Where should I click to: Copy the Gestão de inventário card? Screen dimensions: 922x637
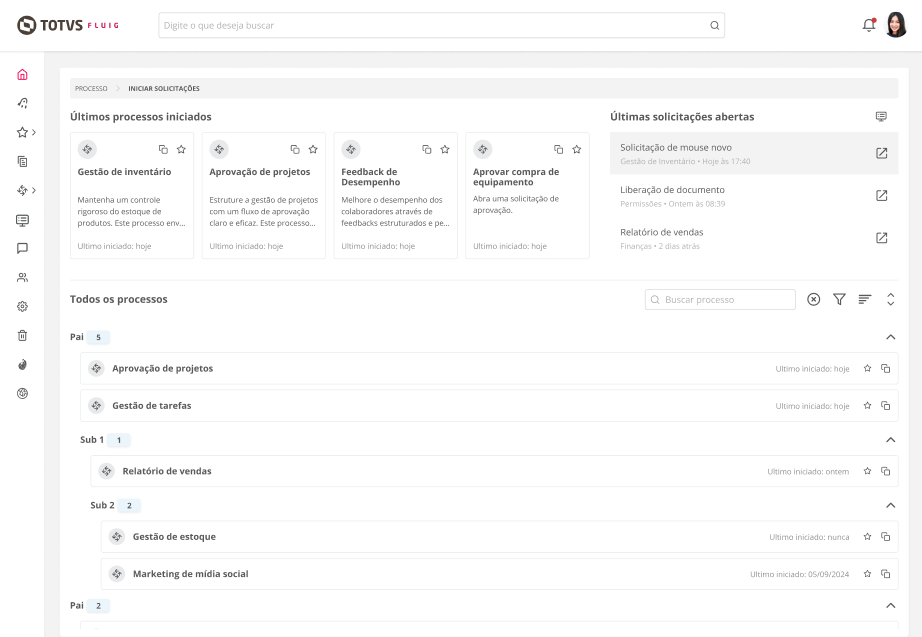[x=163, y=149]
